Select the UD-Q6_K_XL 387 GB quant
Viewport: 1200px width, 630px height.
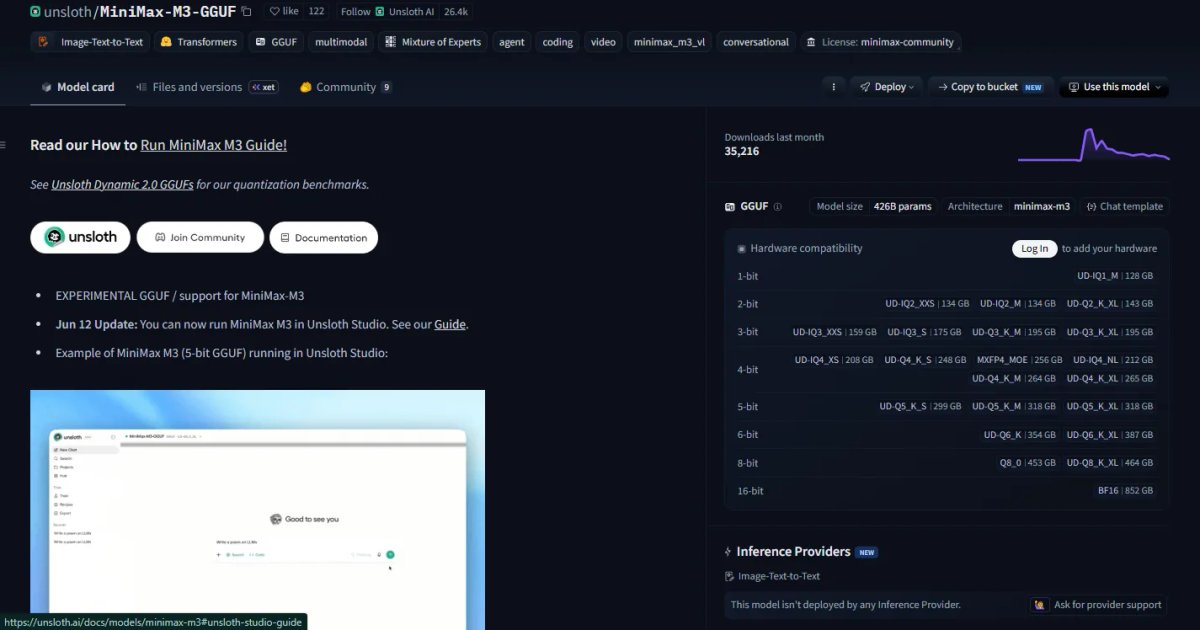pos(1109,434)
